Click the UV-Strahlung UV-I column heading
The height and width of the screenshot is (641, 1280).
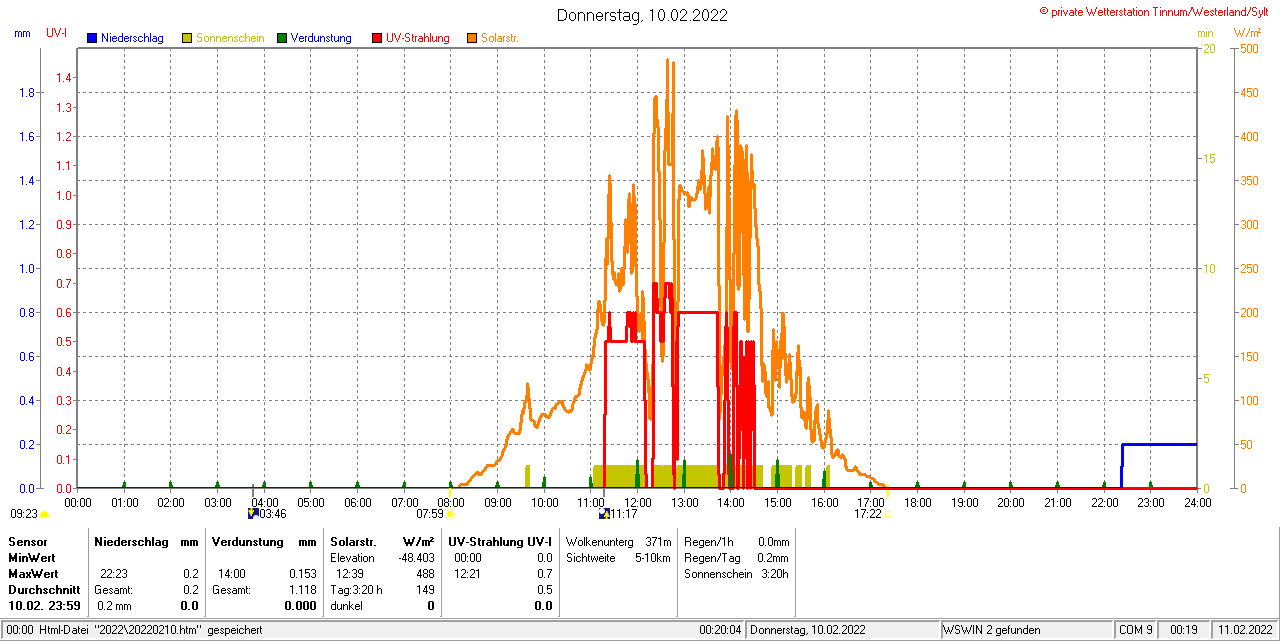pos(499,541)
